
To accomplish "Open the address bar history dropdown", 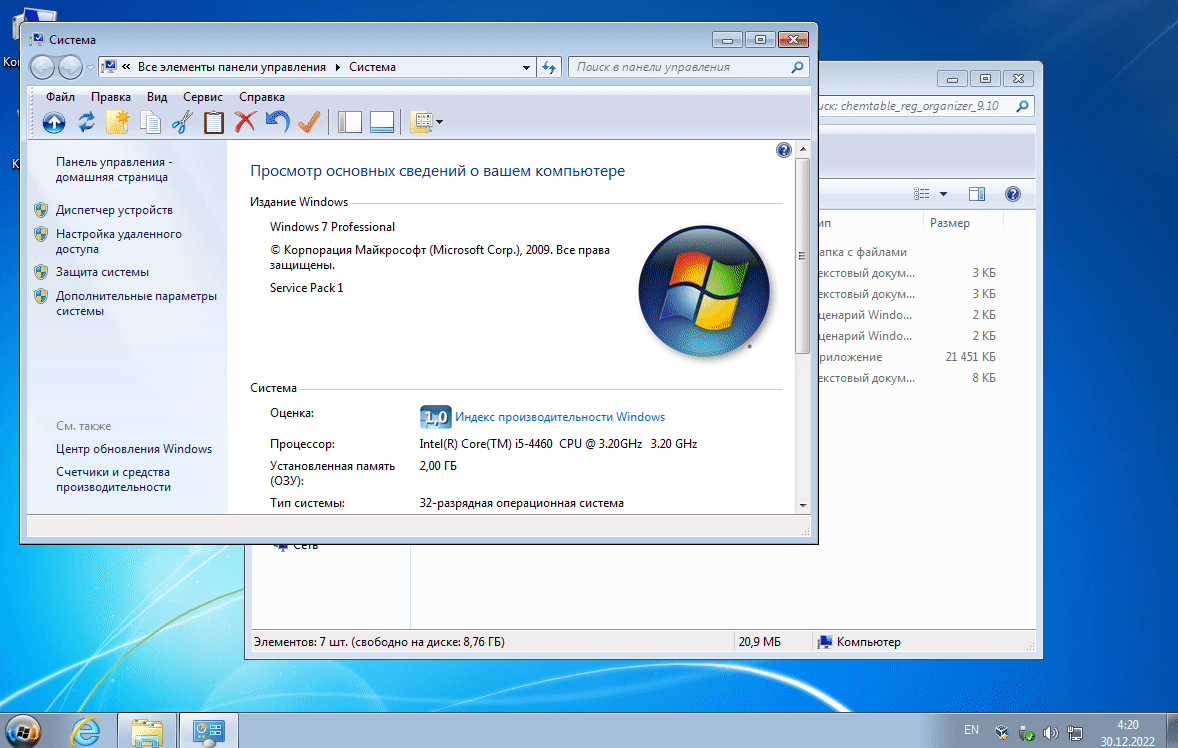I will pos(526,68).
